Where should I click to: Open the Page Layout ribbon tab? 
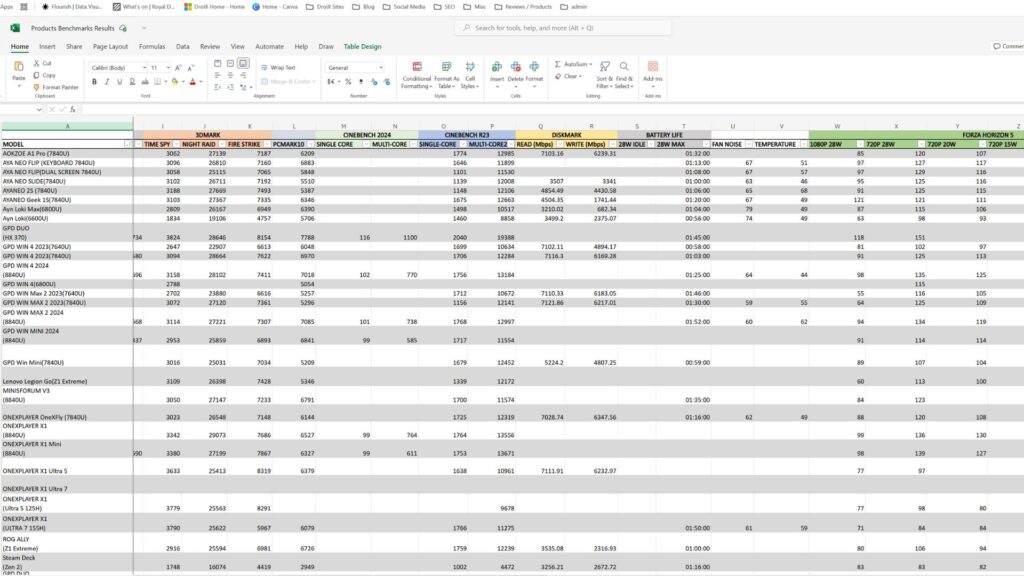pyautogui.click(x=110, y=46)
